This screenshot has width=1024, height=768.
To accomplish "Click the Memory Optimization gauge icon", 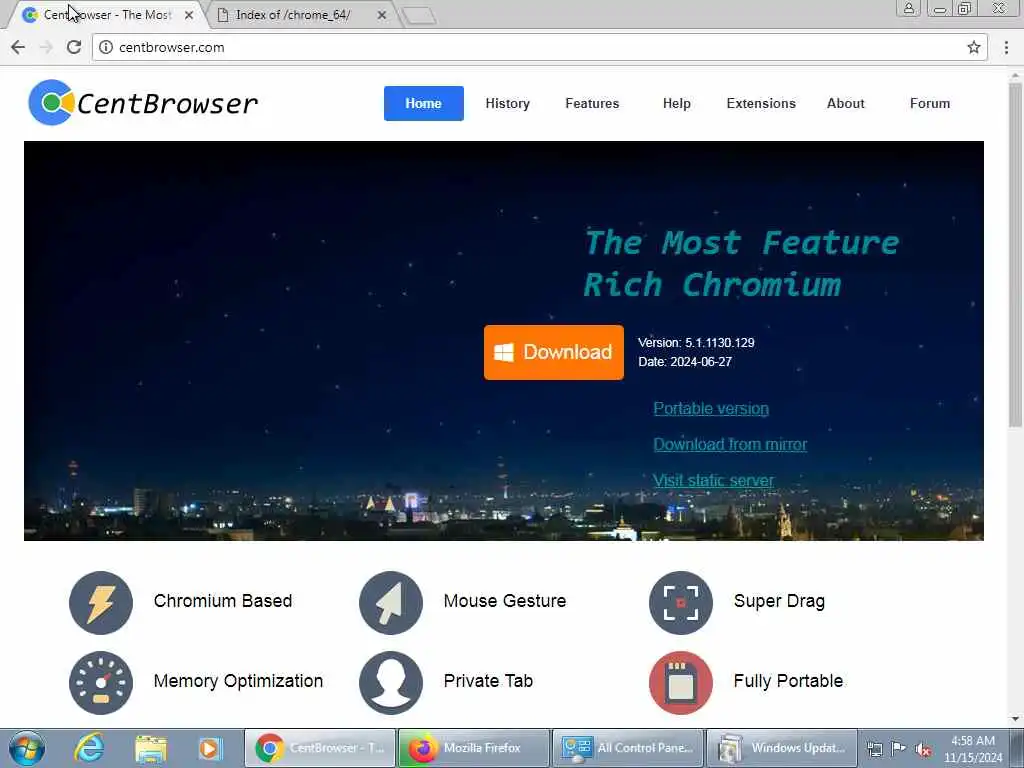I will tap(101, 682).
